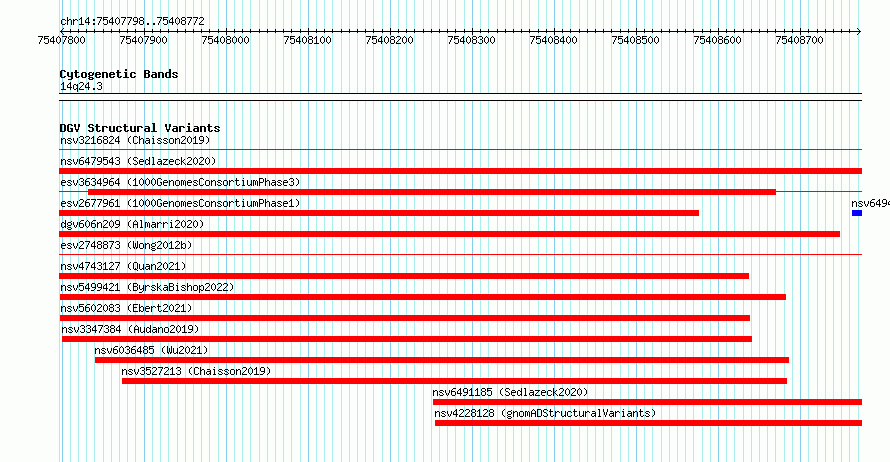Select the esv2748873 (Wong2012b) label
The width and height of the screenshot is (890, 462).
tap(126, 245)
